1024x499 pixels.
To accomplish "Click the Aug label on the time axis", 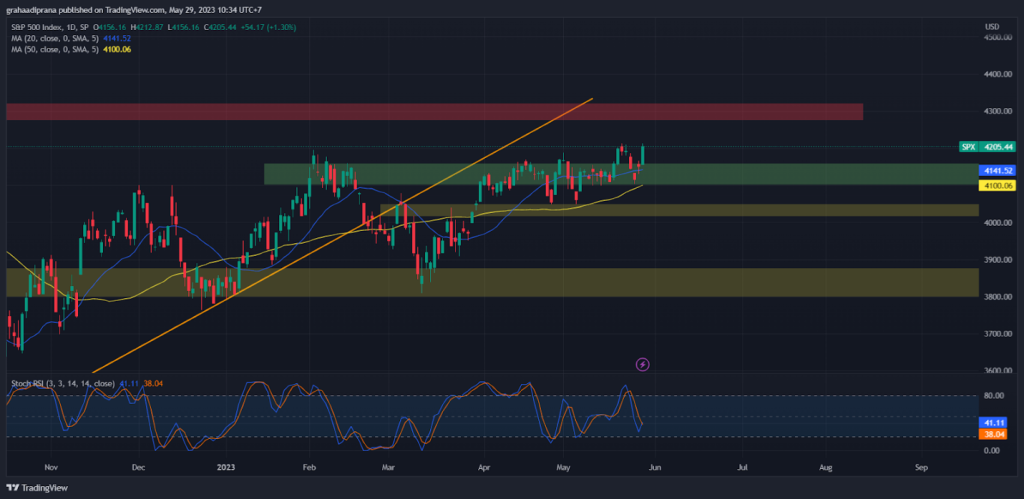I will [x=825, y=468].
